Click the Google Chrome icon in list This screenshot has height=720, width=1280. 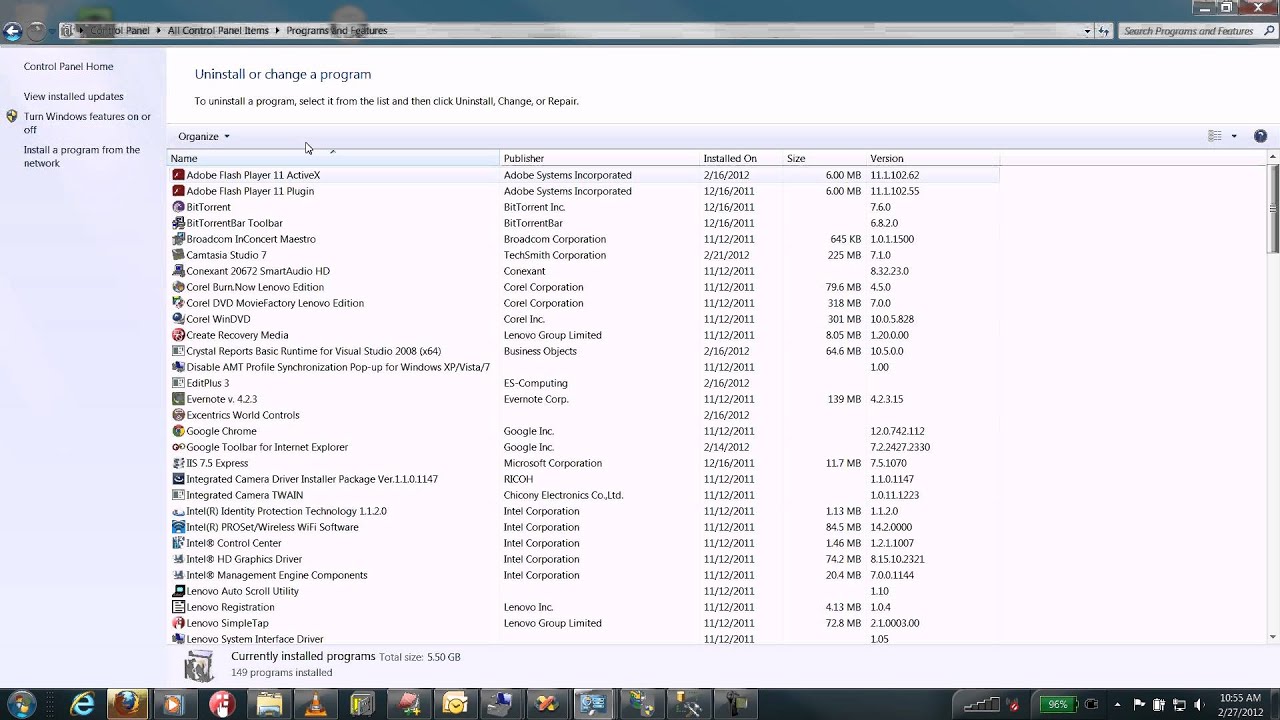178,431
